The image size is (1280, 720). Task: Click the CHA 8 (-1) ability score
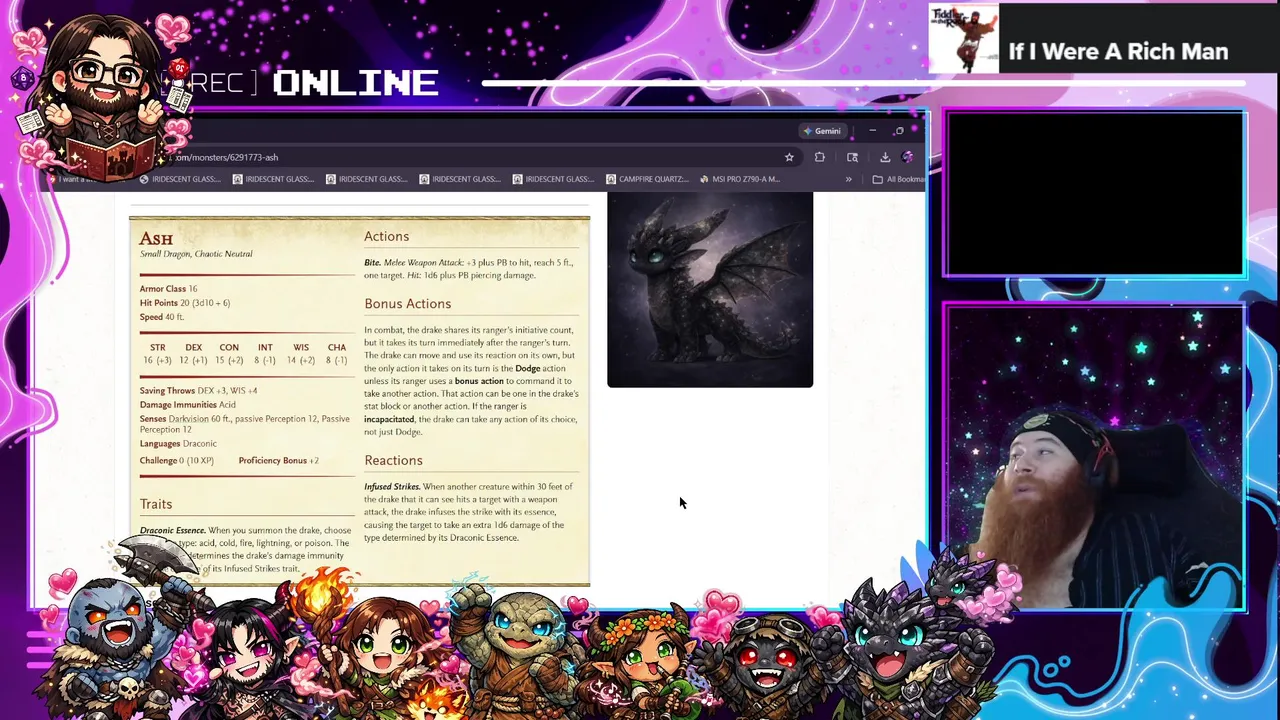(336, 354)
